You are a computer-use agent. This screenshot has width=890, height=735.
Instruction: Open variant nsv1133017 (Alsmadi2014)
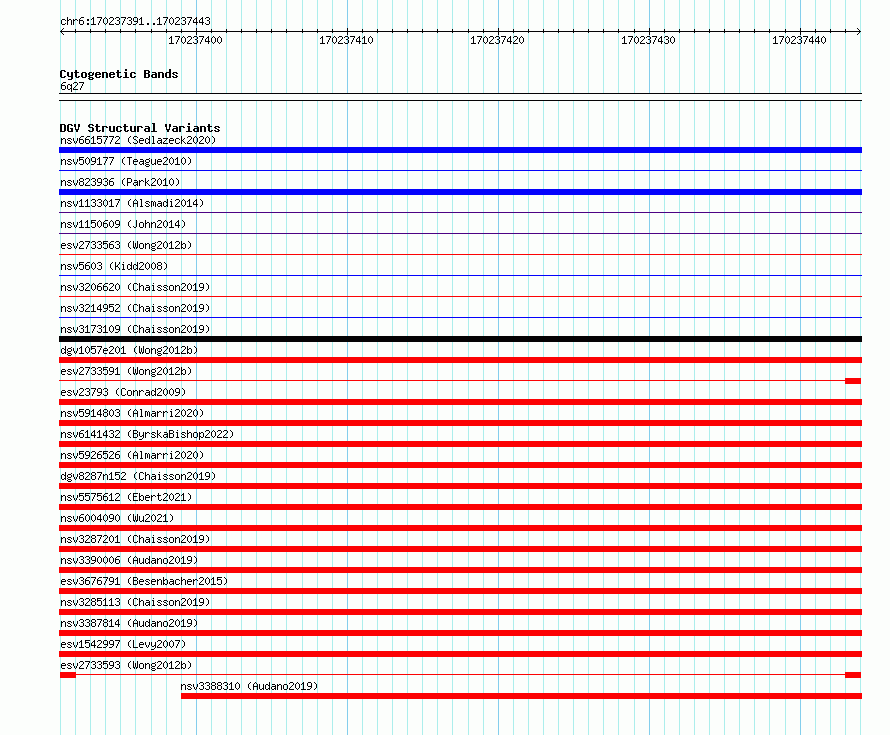(132, 203)
